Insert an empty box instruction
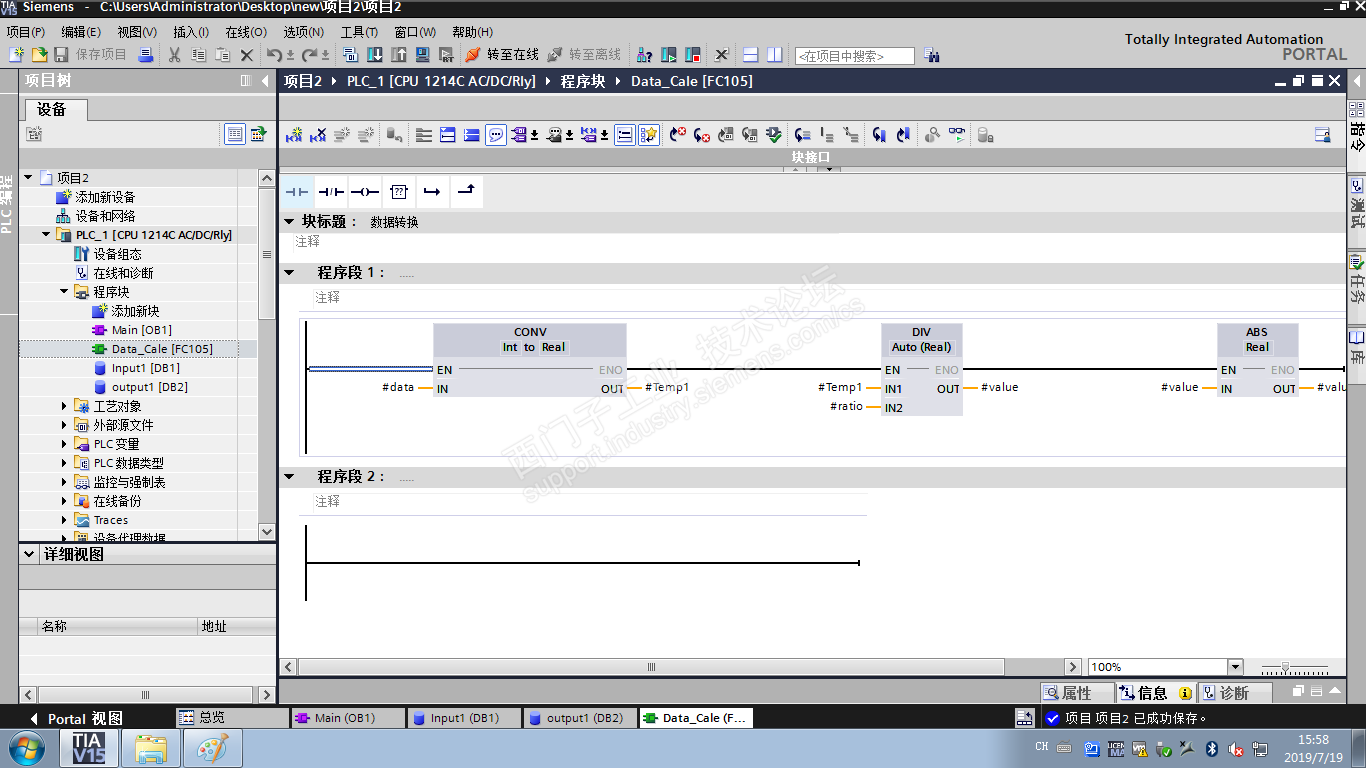The image size is (1366, 768). pyautogui.click(x=399, y=191)
